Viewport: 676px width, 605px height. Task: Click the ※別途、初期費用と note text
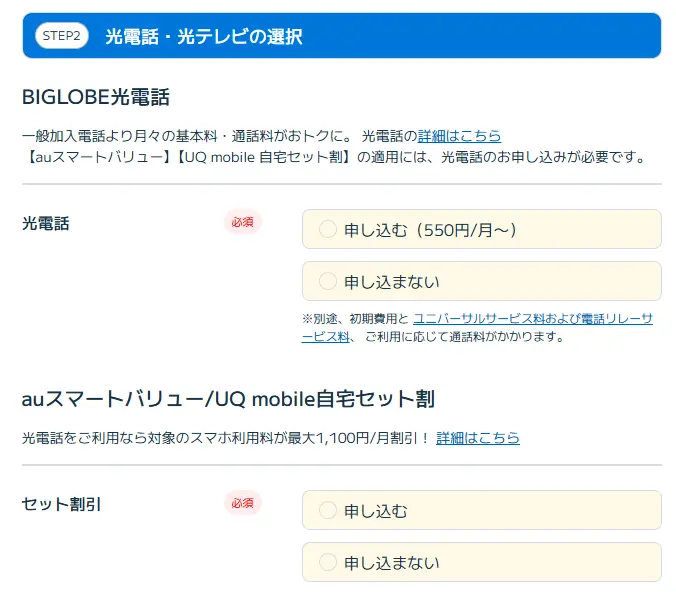(x=355, y=318)
